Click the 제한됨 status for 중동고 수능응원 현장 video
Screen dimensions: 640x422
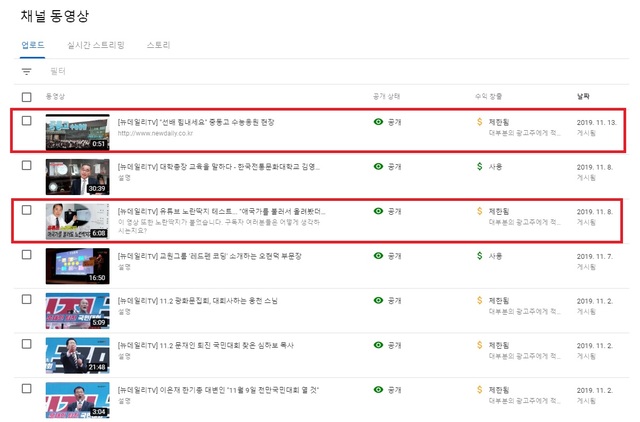tap(499, 122)
